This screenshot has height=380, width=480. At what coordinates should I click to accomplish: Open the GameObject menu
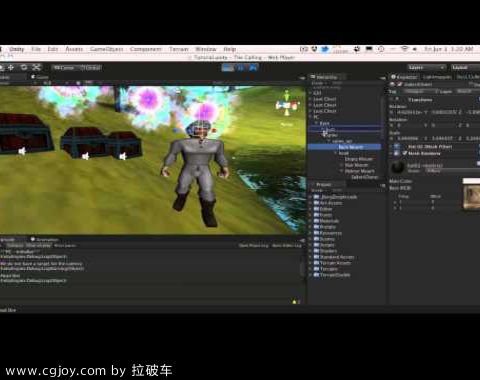pos(107,49)
